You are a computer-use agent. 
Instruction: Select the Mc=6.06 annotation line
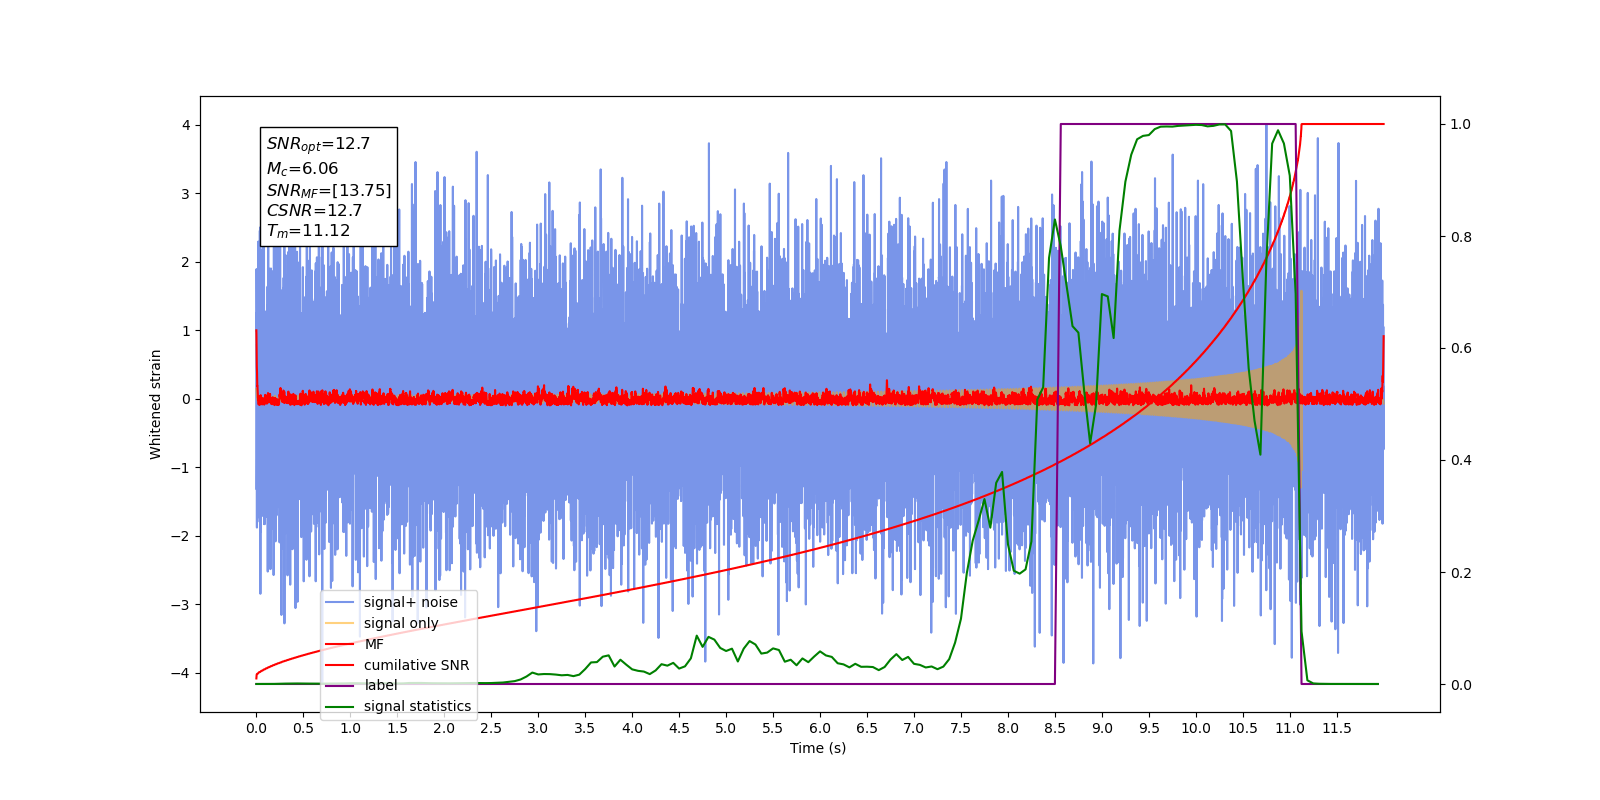[x=302, y=169]
